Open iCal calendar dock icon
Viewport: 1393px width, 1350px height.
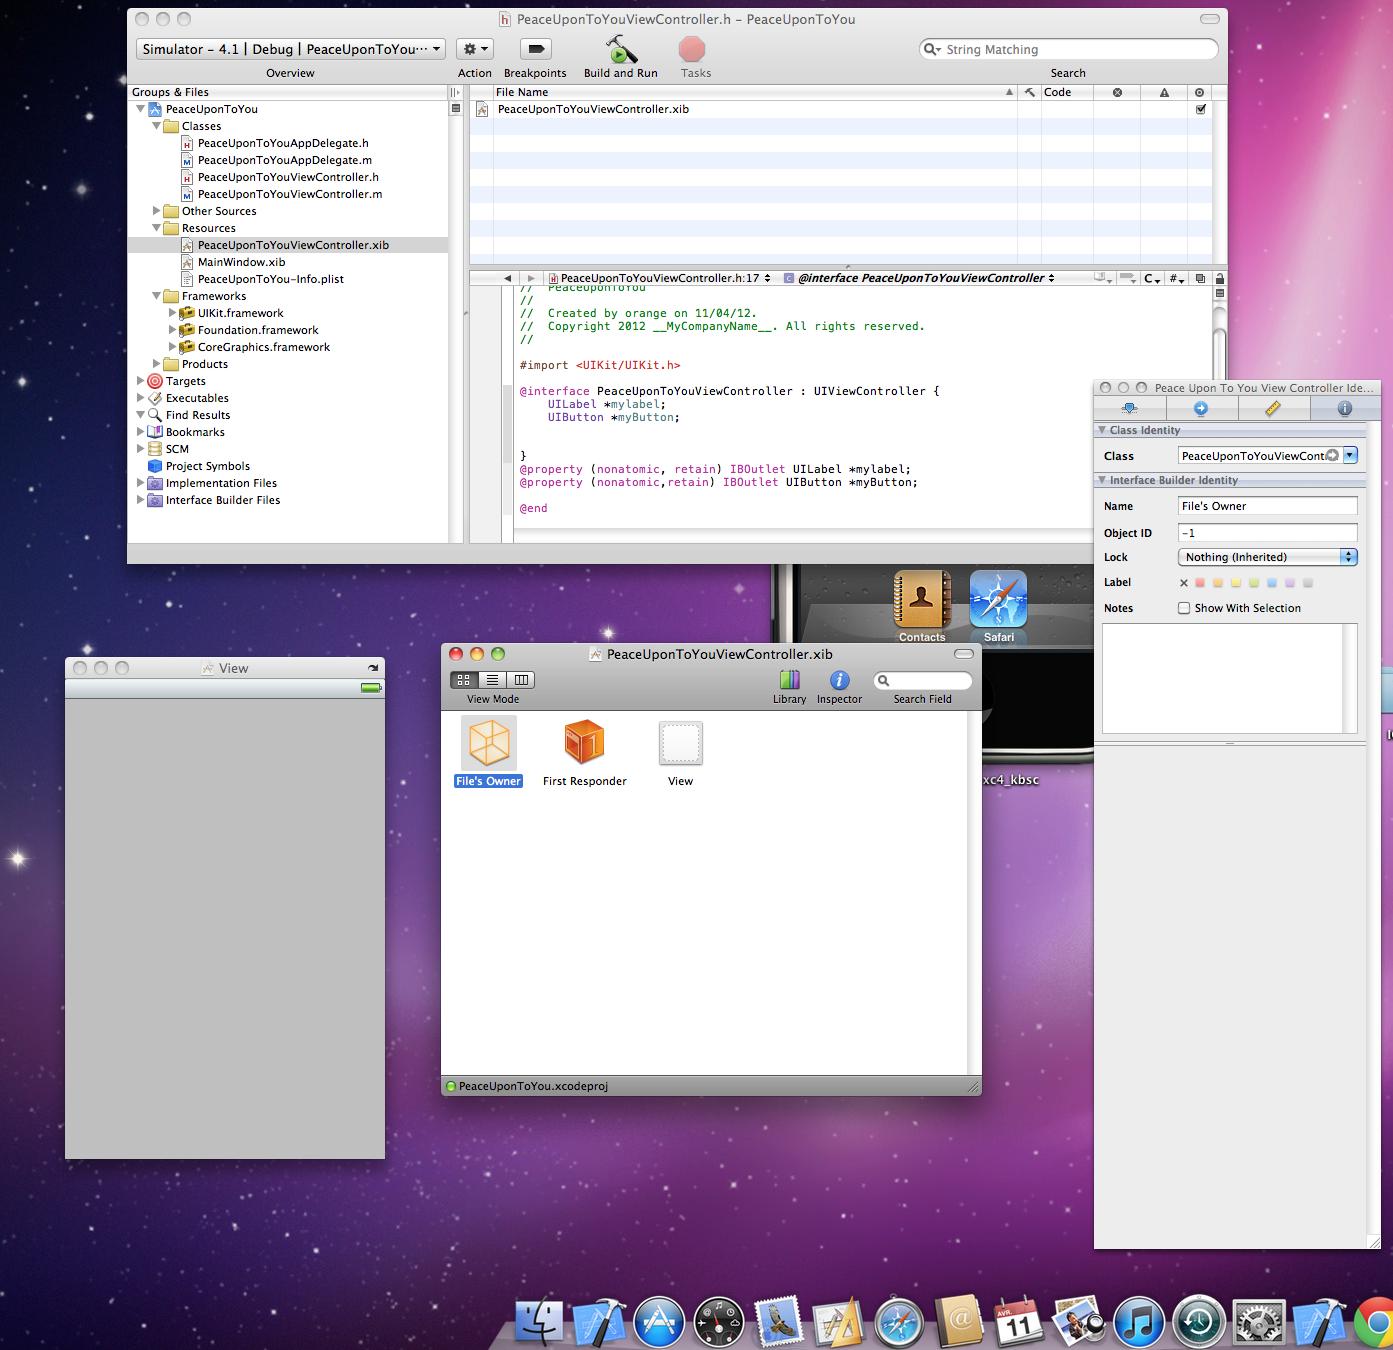pyautogui.click(x=1019, y=1323)
